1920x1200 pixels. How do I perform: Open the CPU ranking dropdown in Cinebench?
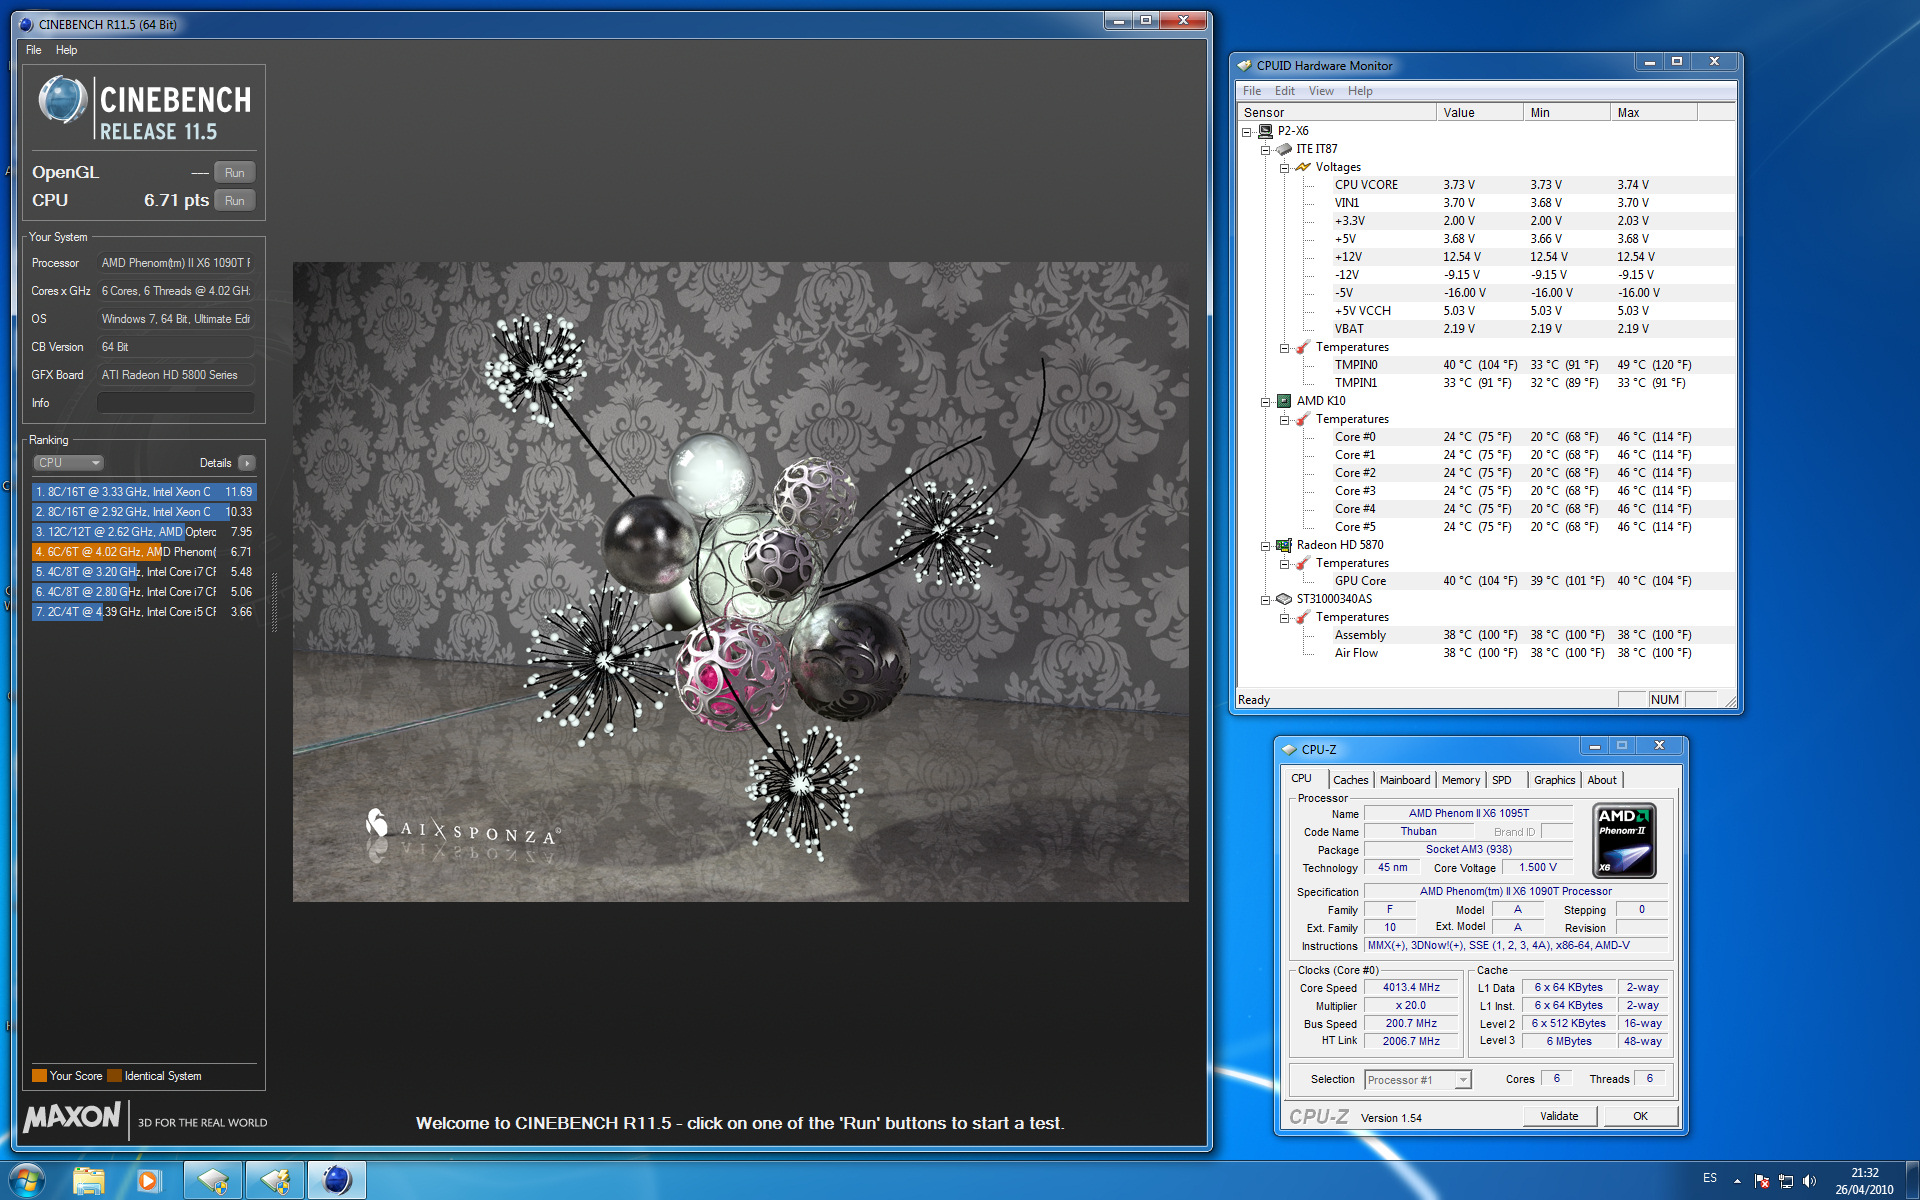tap(69, 463)
